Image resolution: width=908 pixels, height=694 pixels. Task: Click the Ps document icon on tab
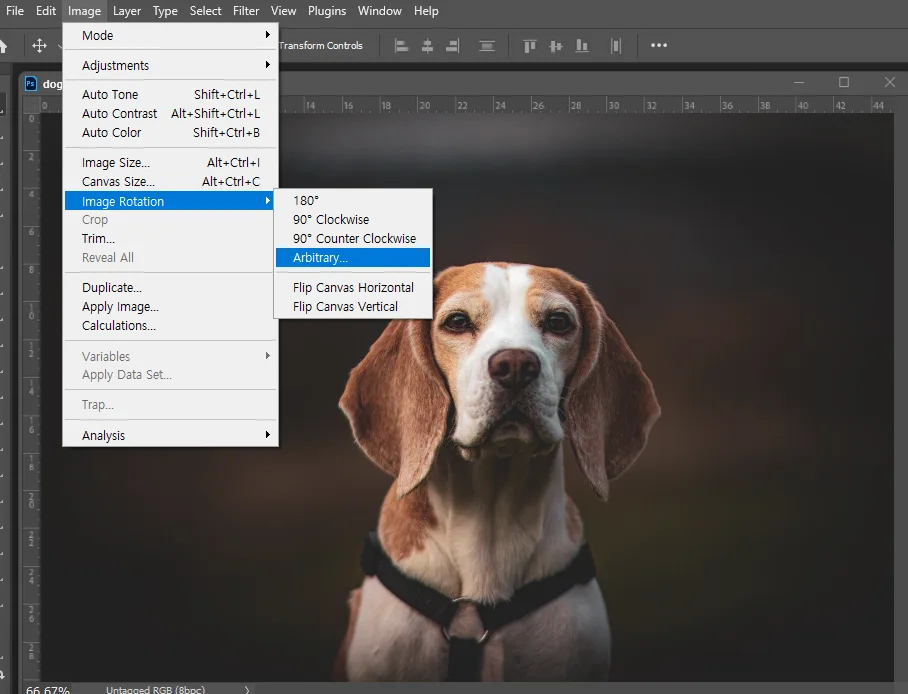pyautogui.click(x=31, y=84)
